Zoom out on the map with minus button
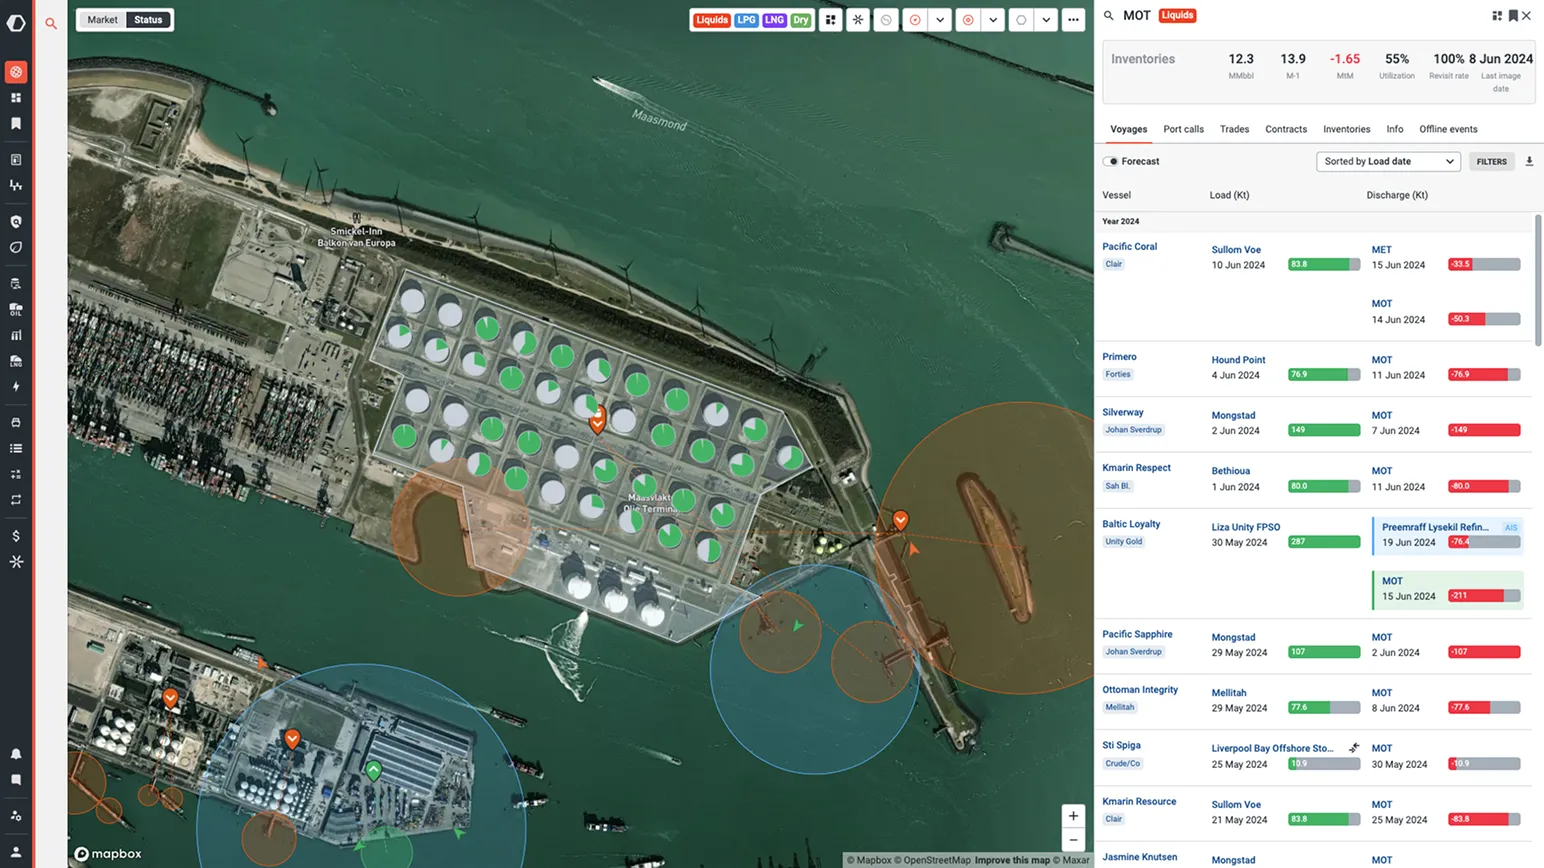This screenshot has width=1544, height=868. pos(1073,840)
